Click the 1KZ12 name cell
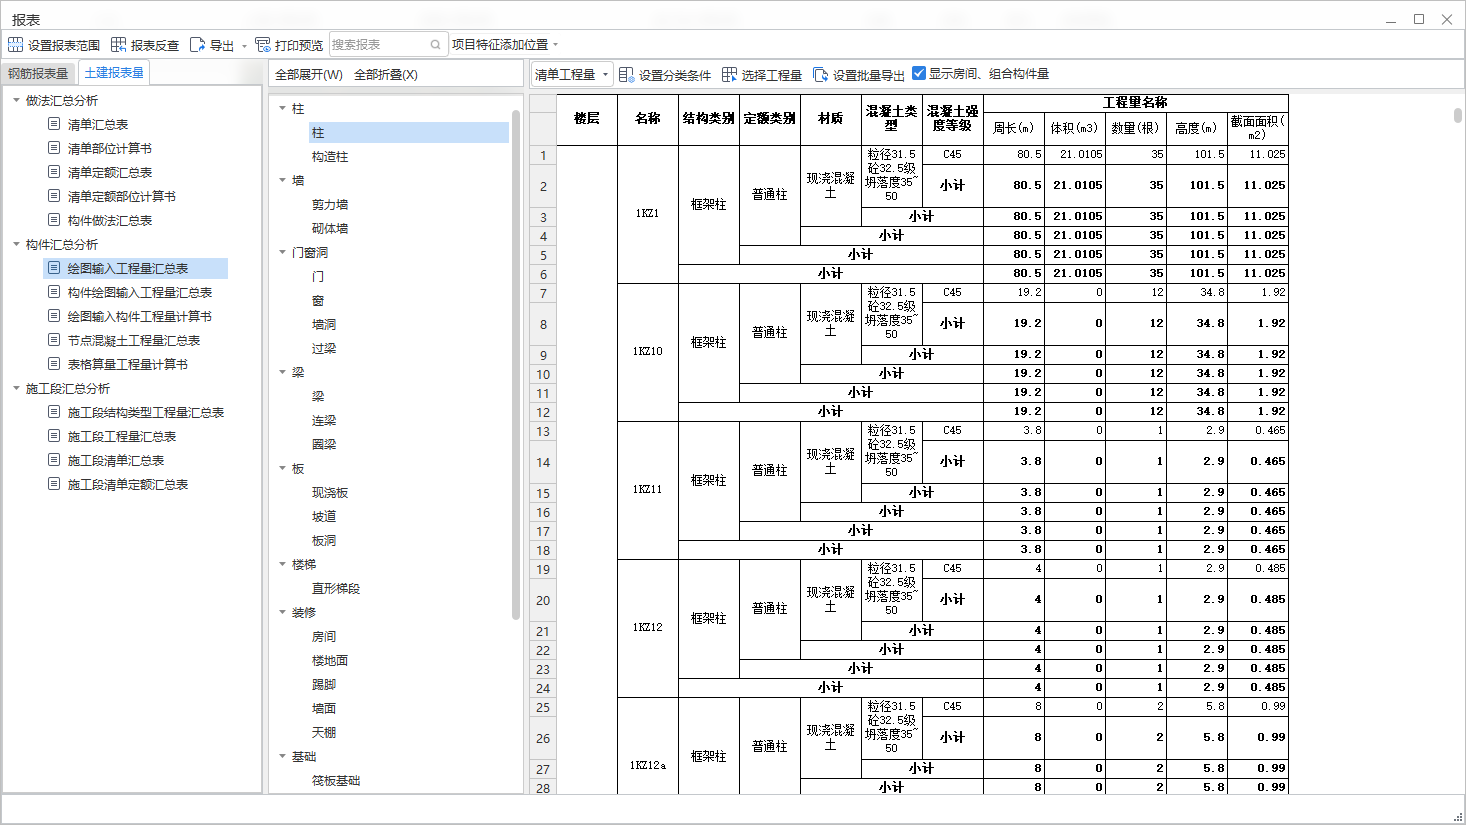The width and height of the screenshot is (1466, 825). point(648,628)
